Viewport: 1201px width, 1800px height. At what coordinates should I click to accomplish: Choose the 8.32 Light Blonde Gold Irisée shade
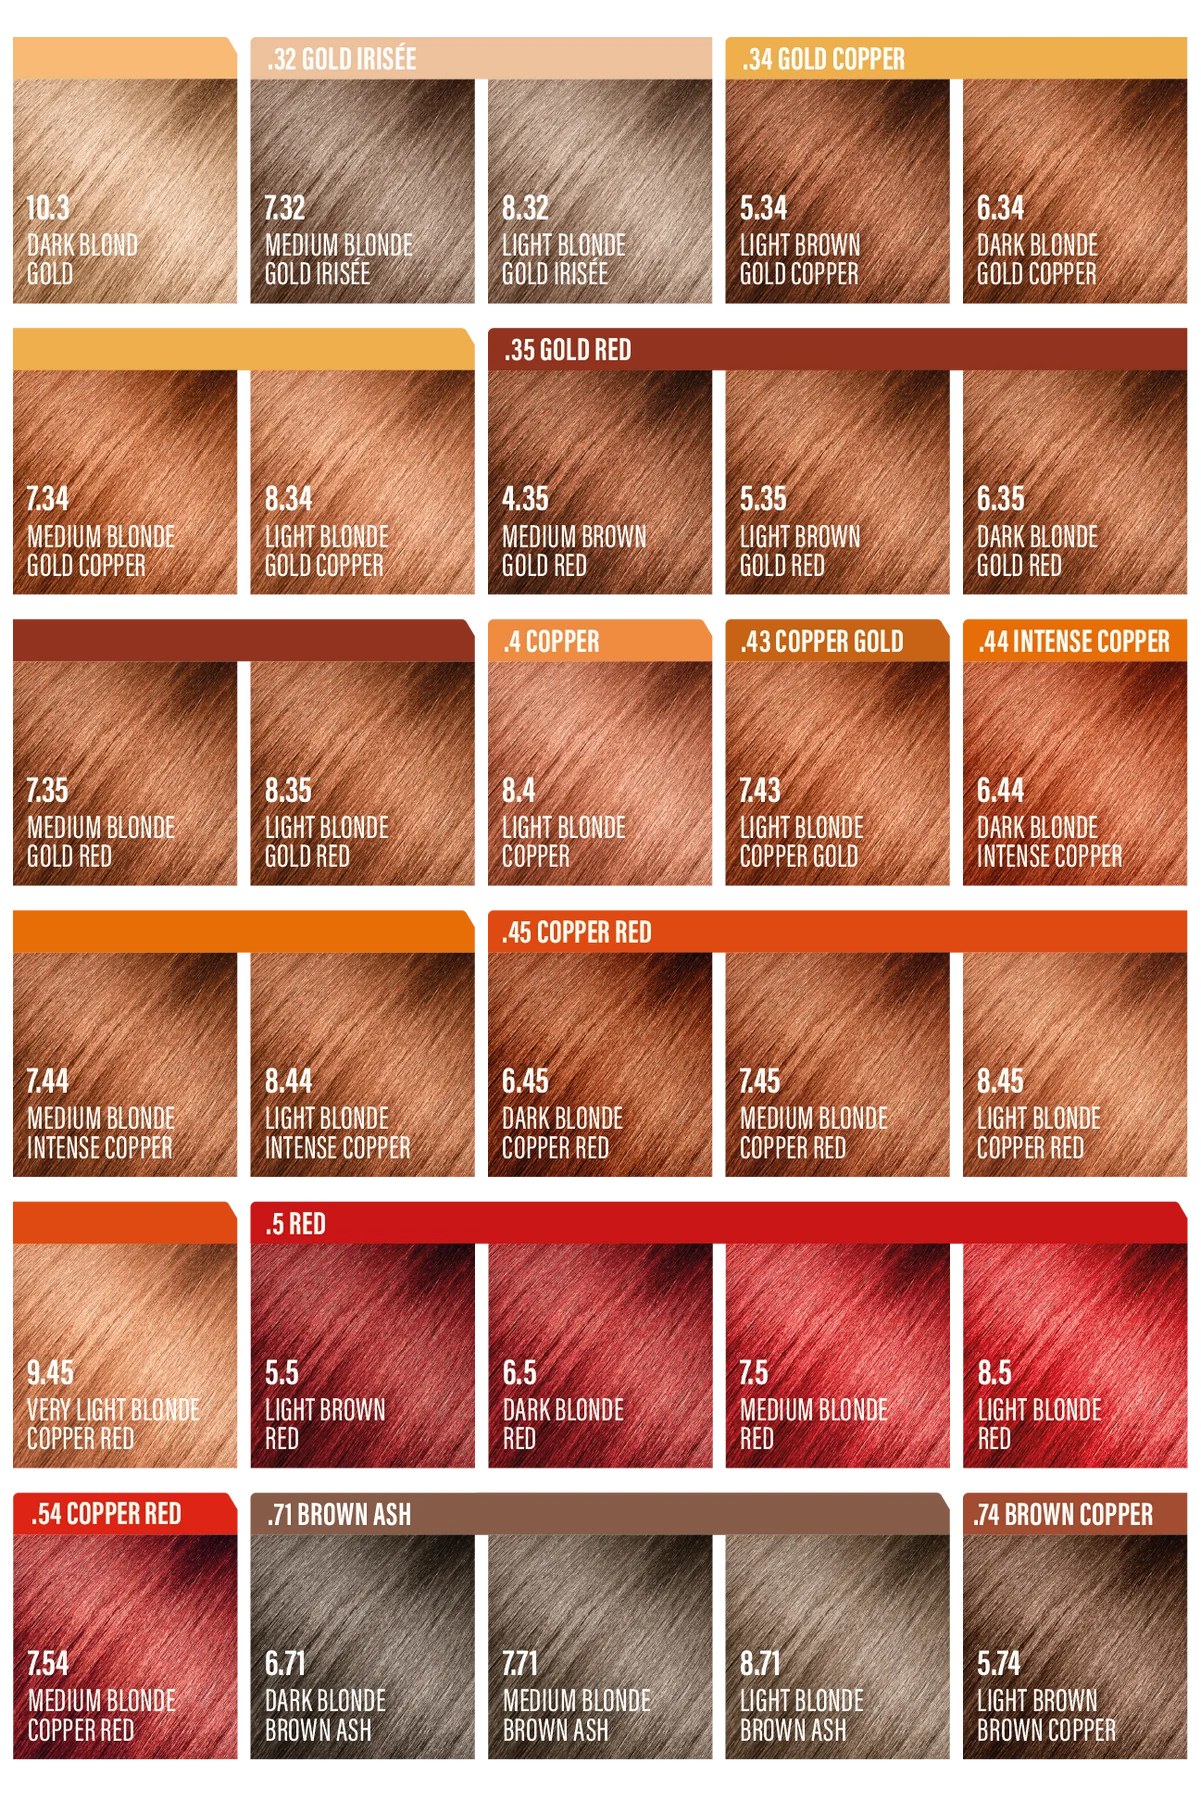pos(600,191)
